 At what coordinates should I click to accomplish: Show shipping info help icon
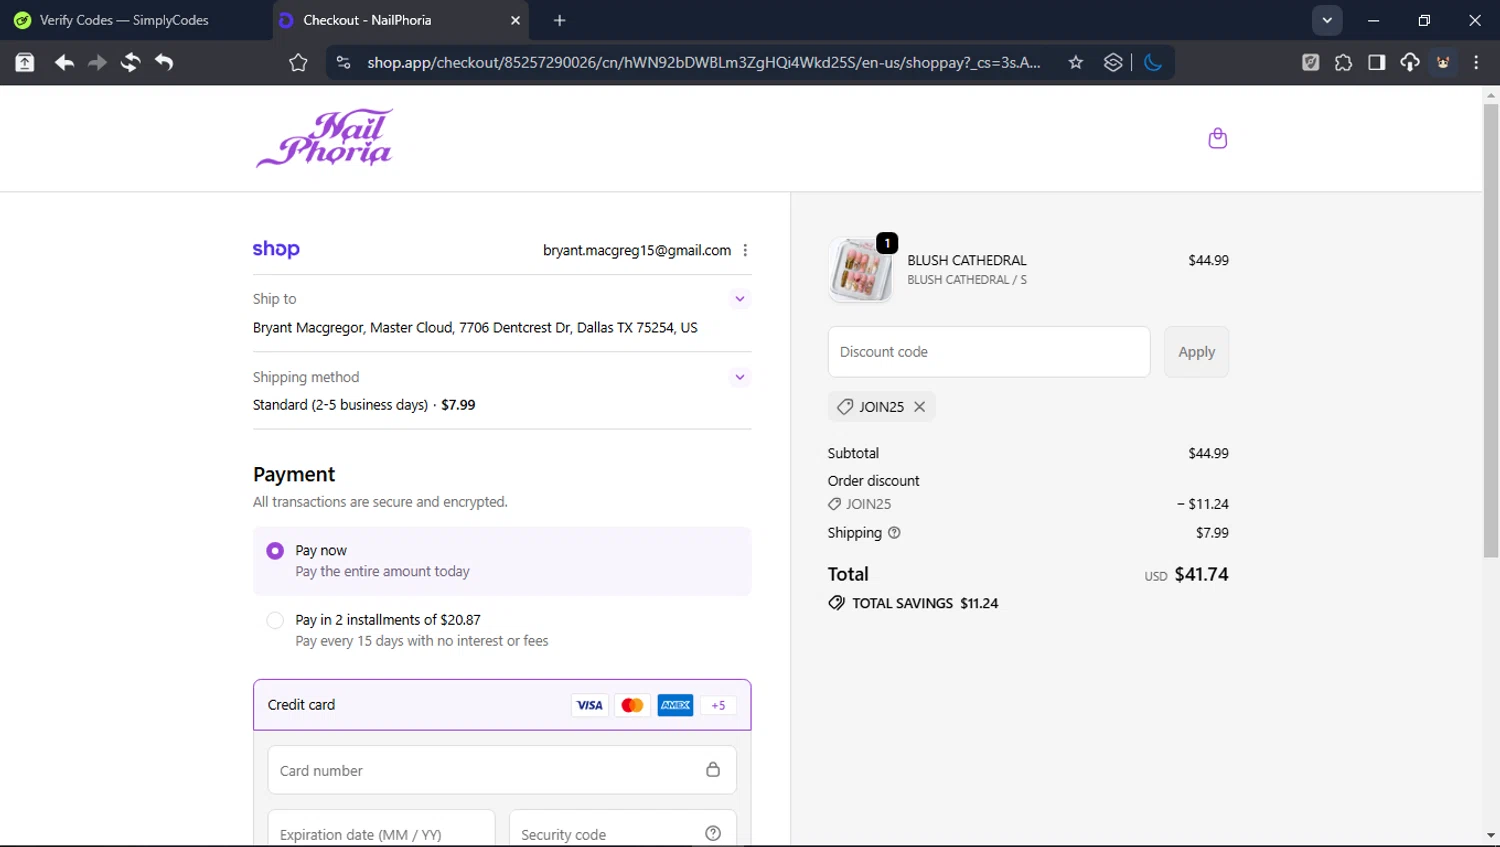coord(894,533)
